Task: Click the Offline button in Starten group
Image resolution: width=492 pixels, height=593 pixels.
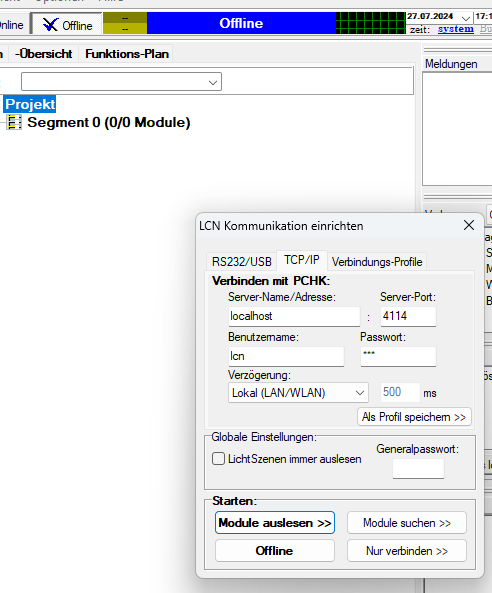Action: tap(275, 551)
